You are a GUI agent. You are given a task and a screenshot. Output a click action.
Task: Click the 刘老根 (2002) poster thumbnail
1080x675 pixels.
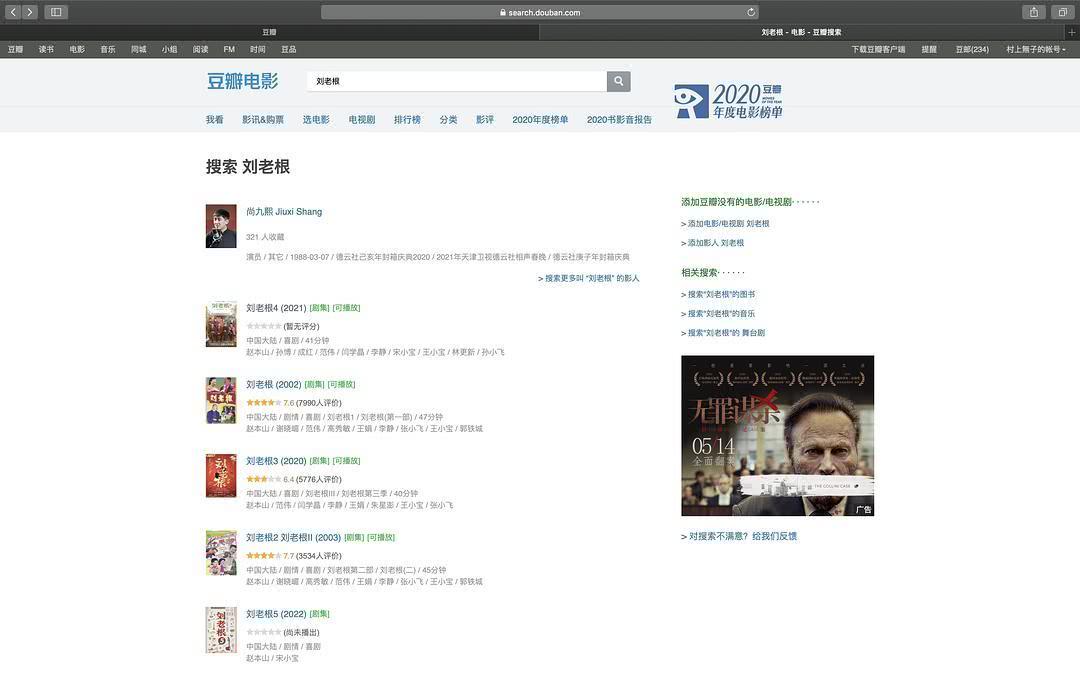[221, 400]
